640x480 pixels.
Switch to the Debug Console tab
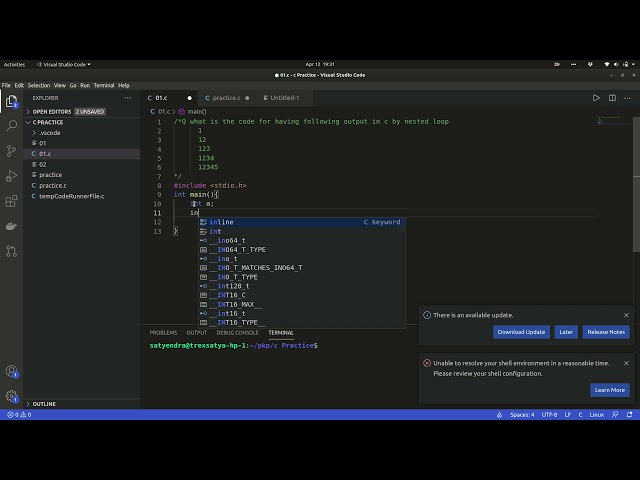point(238,333)
